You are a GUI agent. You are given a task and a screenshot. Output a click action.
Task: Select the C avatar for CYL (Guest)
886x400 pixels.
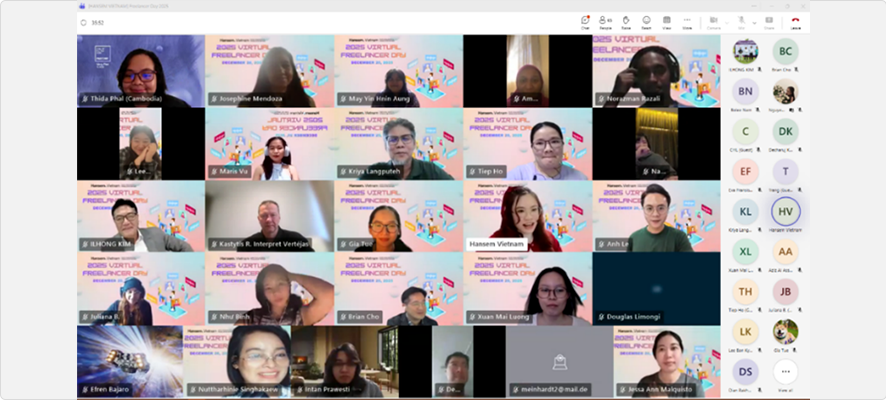point(745,132)
